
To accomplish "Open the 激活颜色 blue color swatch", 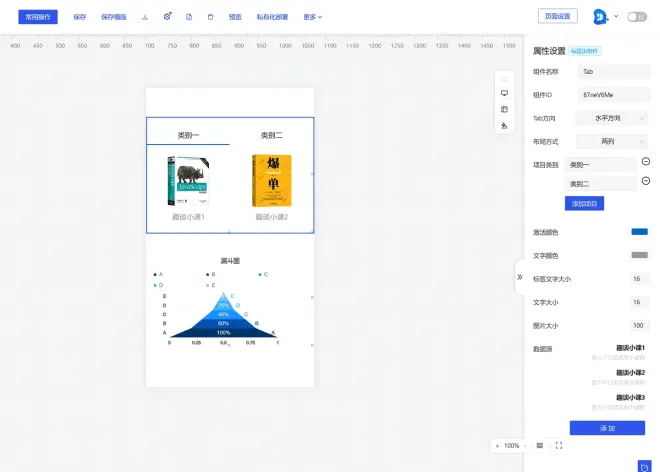I will click(x=639, y=232).
